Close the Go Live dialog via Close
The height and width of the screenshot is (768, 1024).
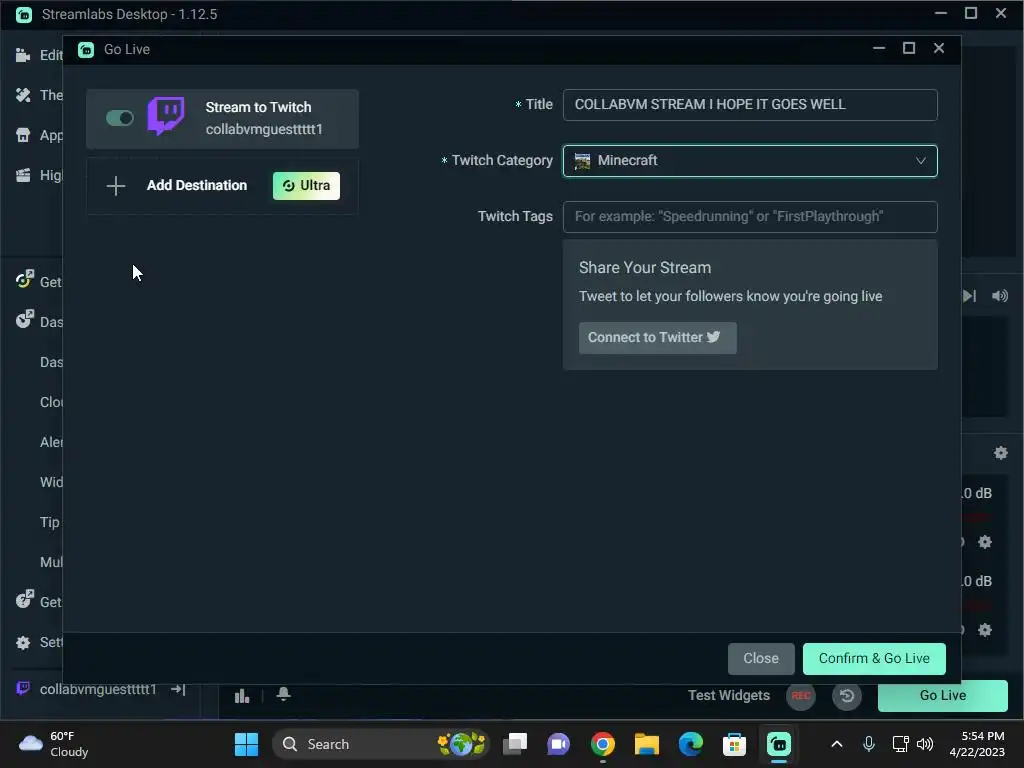(x=761, y=658)
